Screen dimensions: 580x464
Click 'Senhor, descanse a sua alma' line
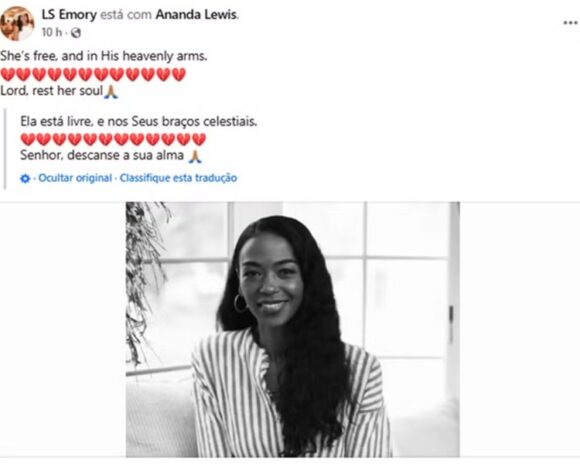[x=102, y=155]
